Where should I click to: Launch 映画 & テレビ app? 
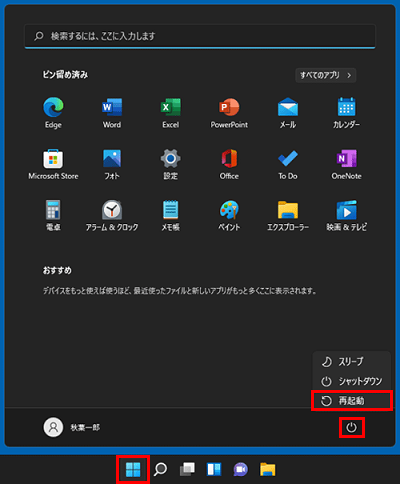pos(347,215)
